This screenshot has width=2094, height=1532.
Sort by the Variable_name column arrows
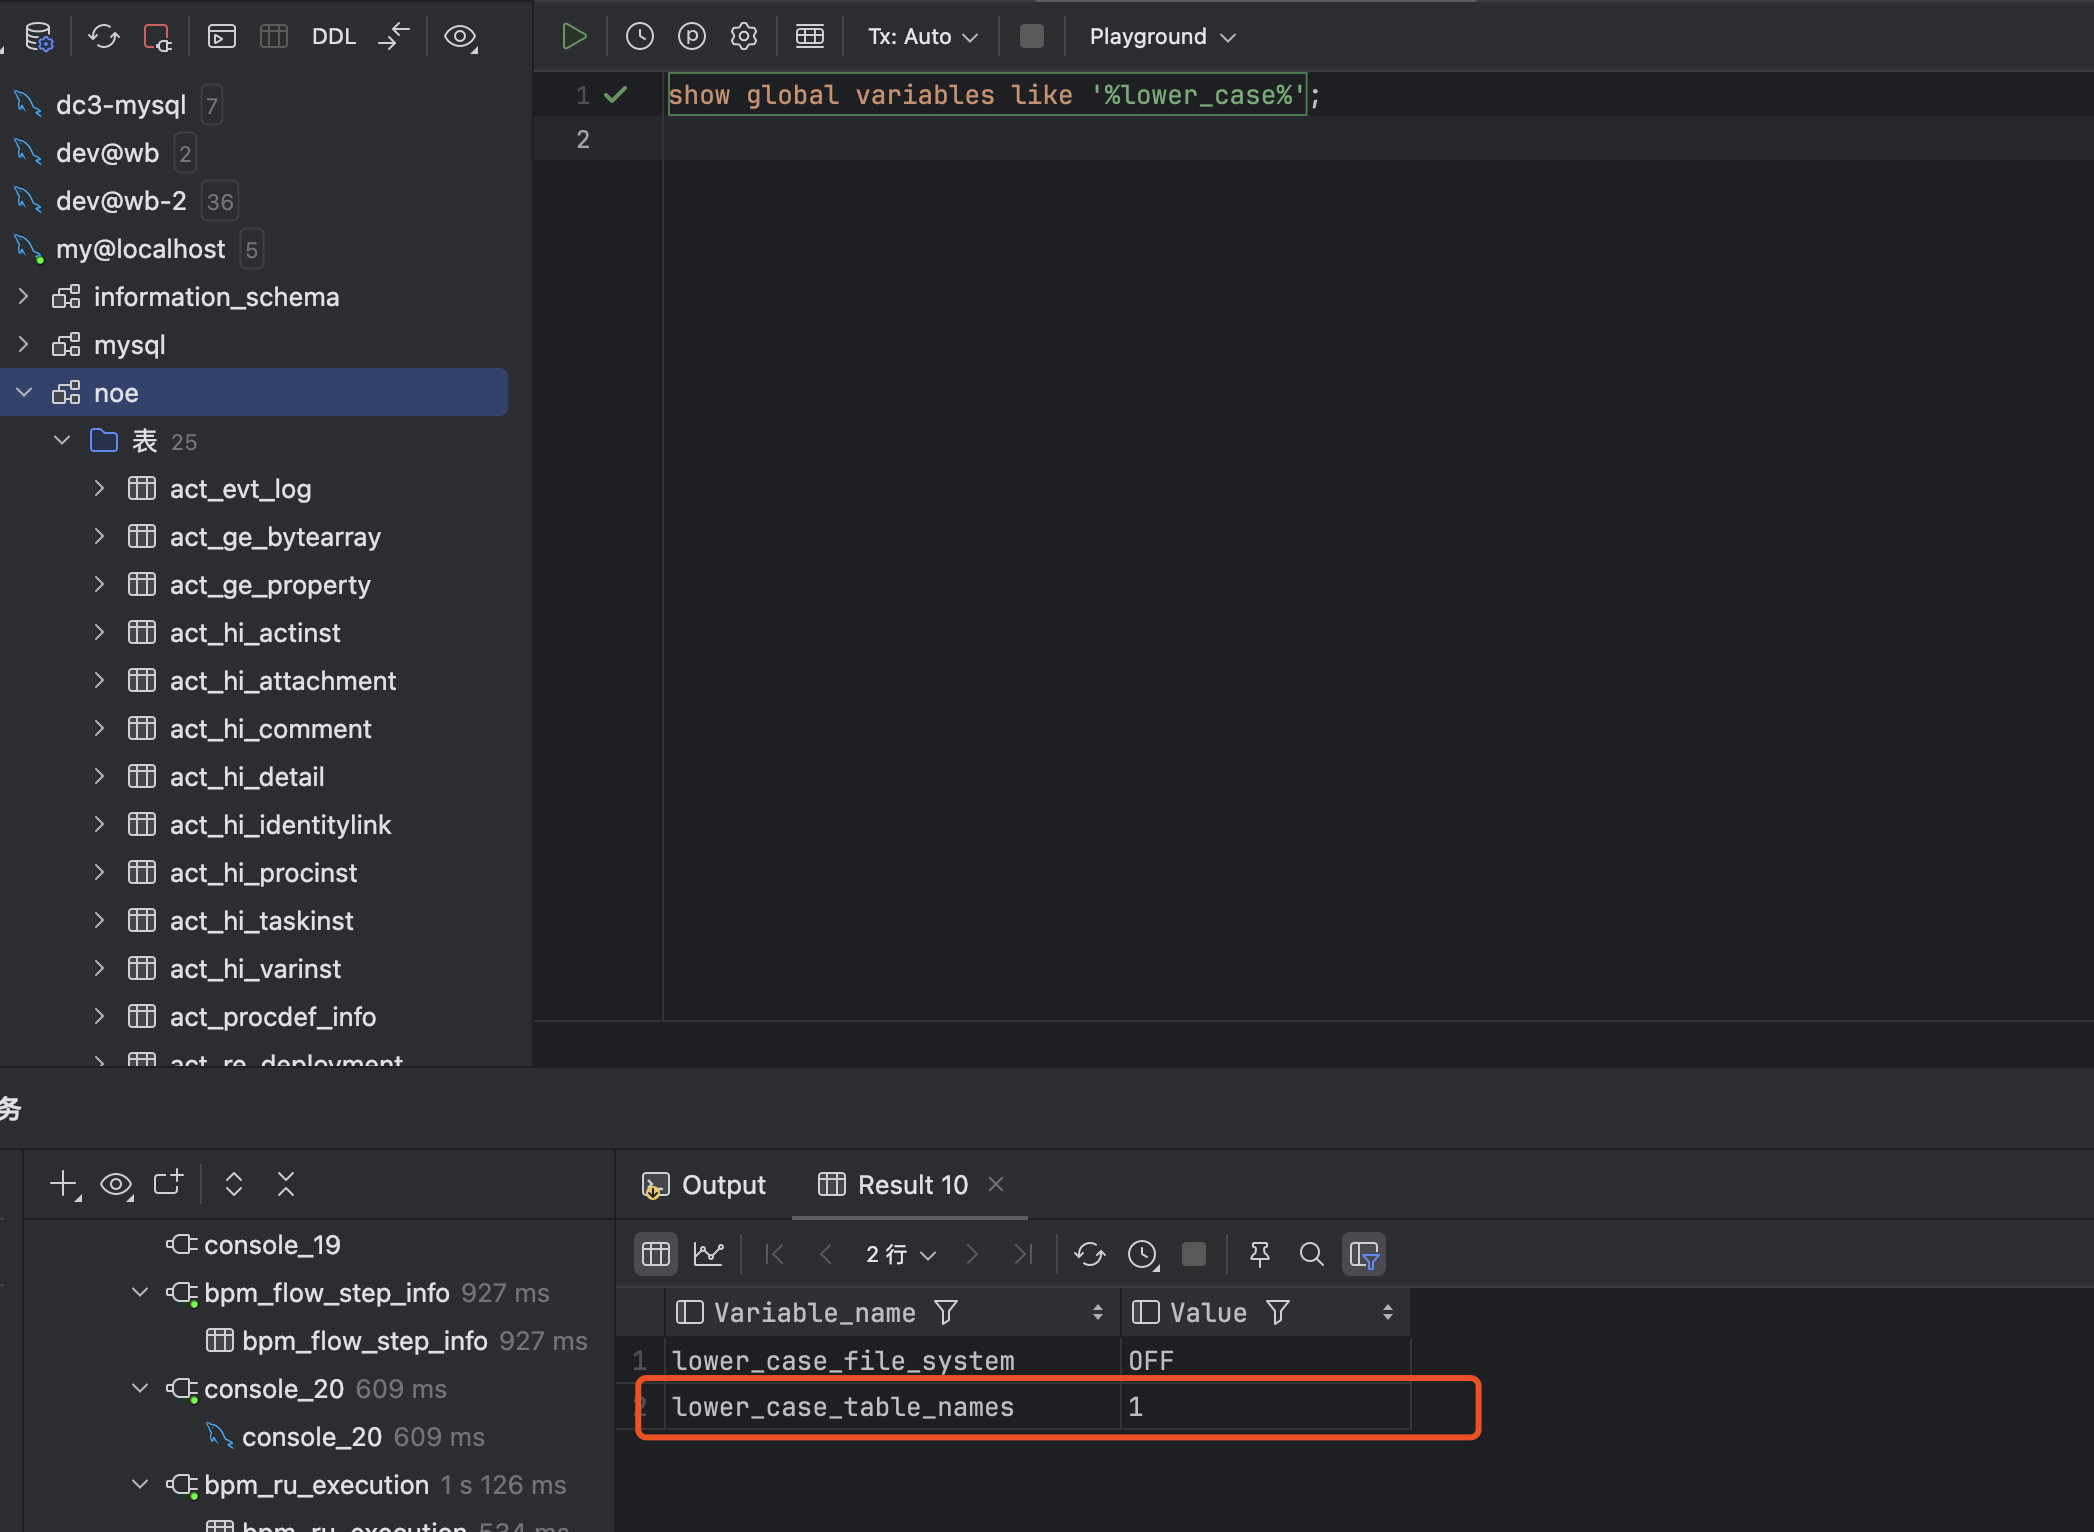click(x=1098, y=1312)
